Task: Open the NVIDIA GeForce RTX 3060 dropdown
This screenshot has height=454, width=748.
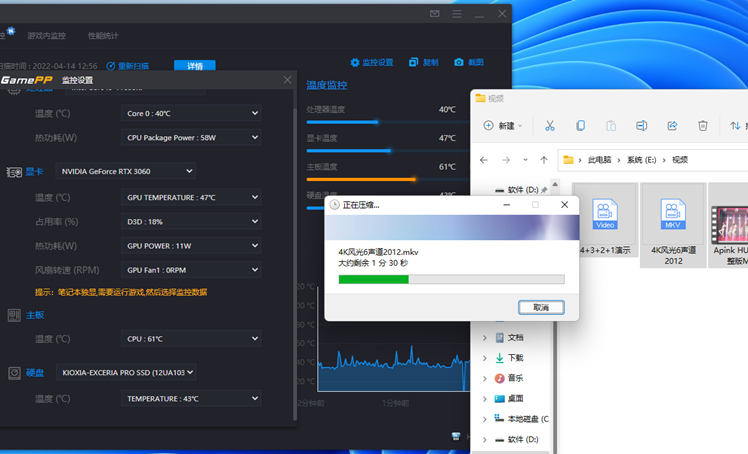Action: click(x=125, y=171)
